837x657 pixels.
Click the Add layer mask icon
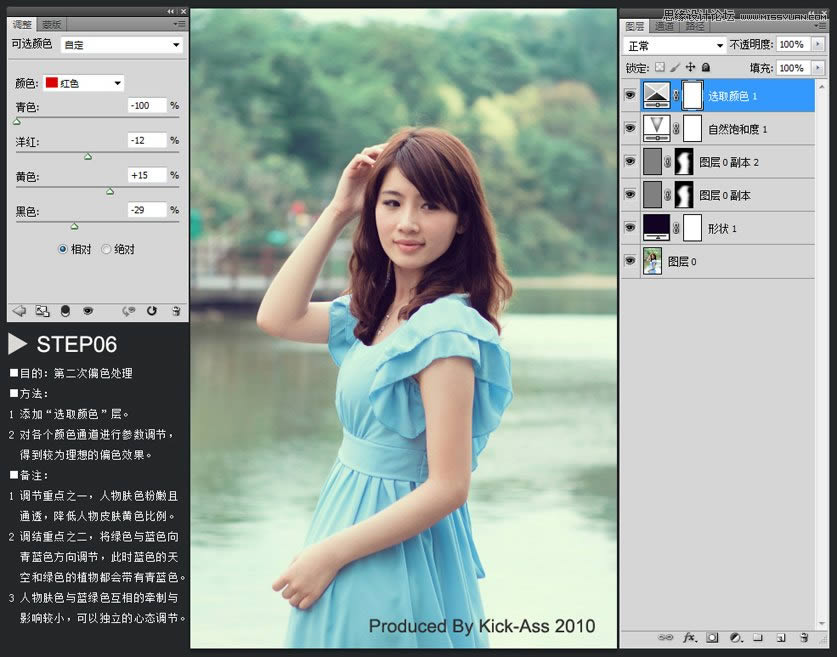pos(712,638)
